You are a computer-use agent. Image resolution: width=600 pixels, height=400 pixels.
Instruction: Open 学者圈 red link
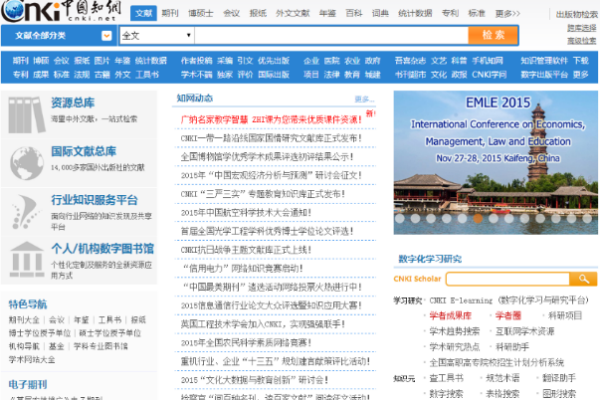(x=508, y=315)
